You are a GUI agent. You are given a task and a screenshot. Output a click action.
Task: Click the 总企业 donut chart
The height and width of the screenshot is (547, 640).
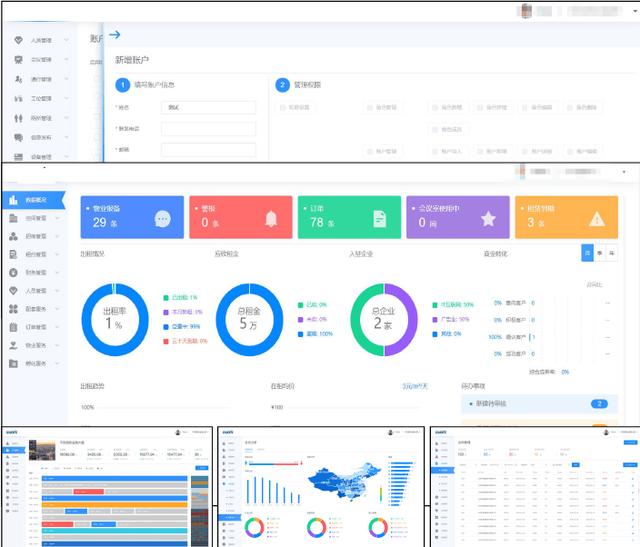384,320
